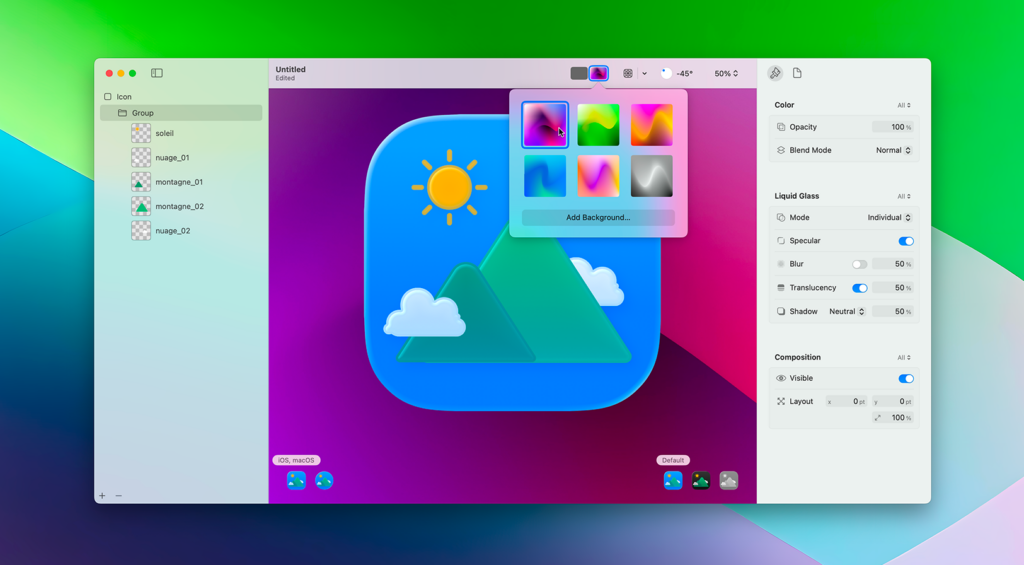Open the Blend Mode Normal dropdown
This screenshot has height=565, width=1024.
(x=893, y=151)
